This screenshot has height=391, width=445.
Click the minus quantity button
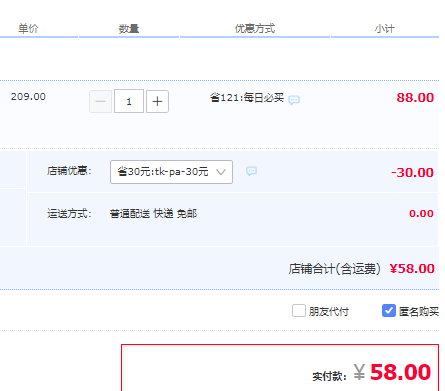coord(100,101)
